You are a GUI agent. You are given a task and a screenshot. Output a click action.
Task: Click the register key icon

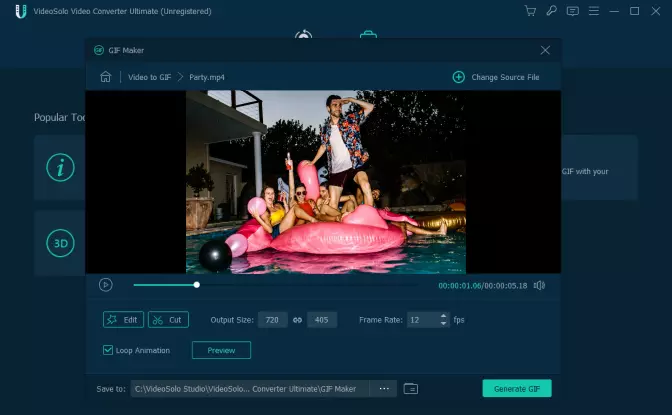click(x=551, y=11)
